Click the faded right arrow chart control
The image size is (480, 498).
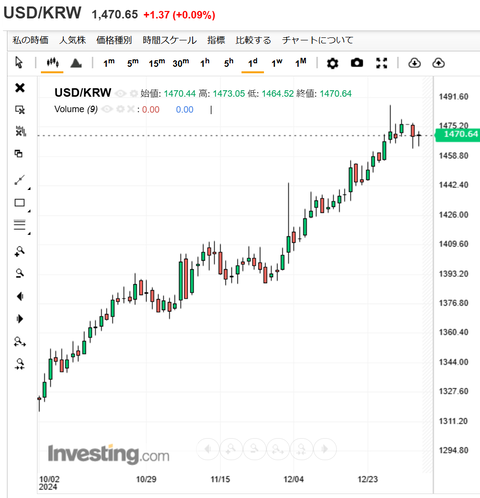(x=325, y=449)
